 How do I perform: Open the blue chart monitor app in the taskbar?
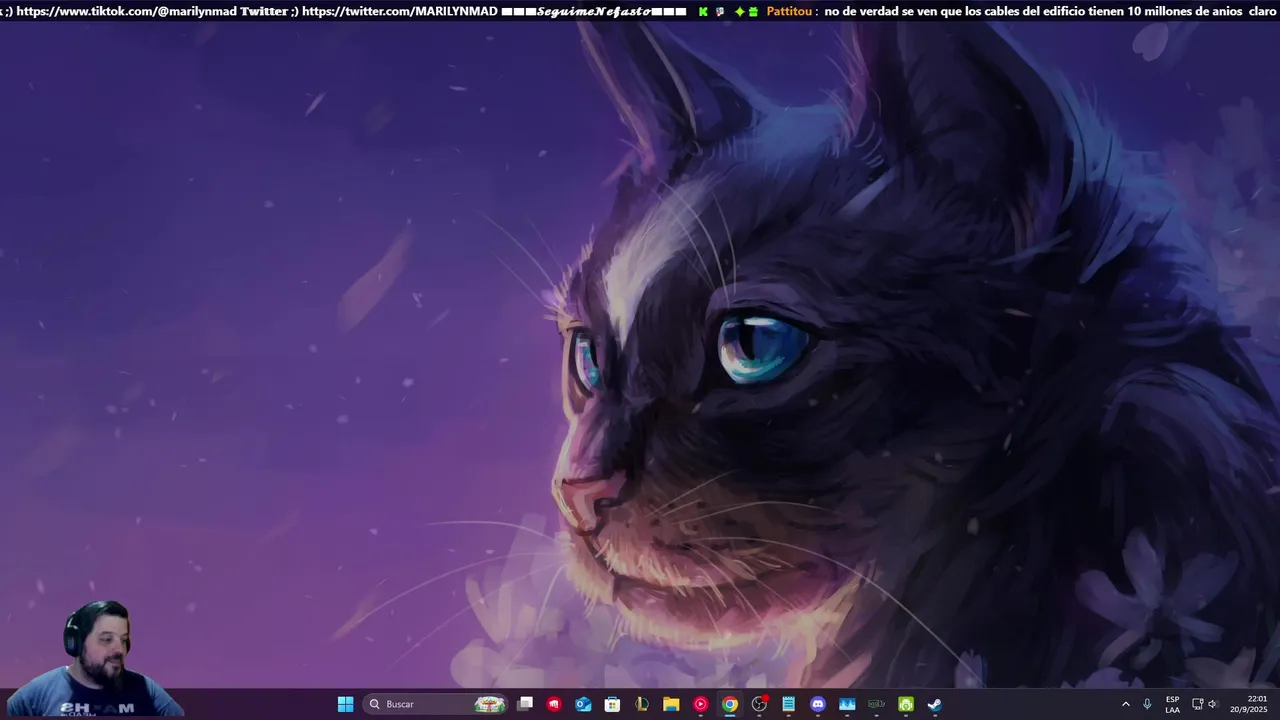coord(847,704)
